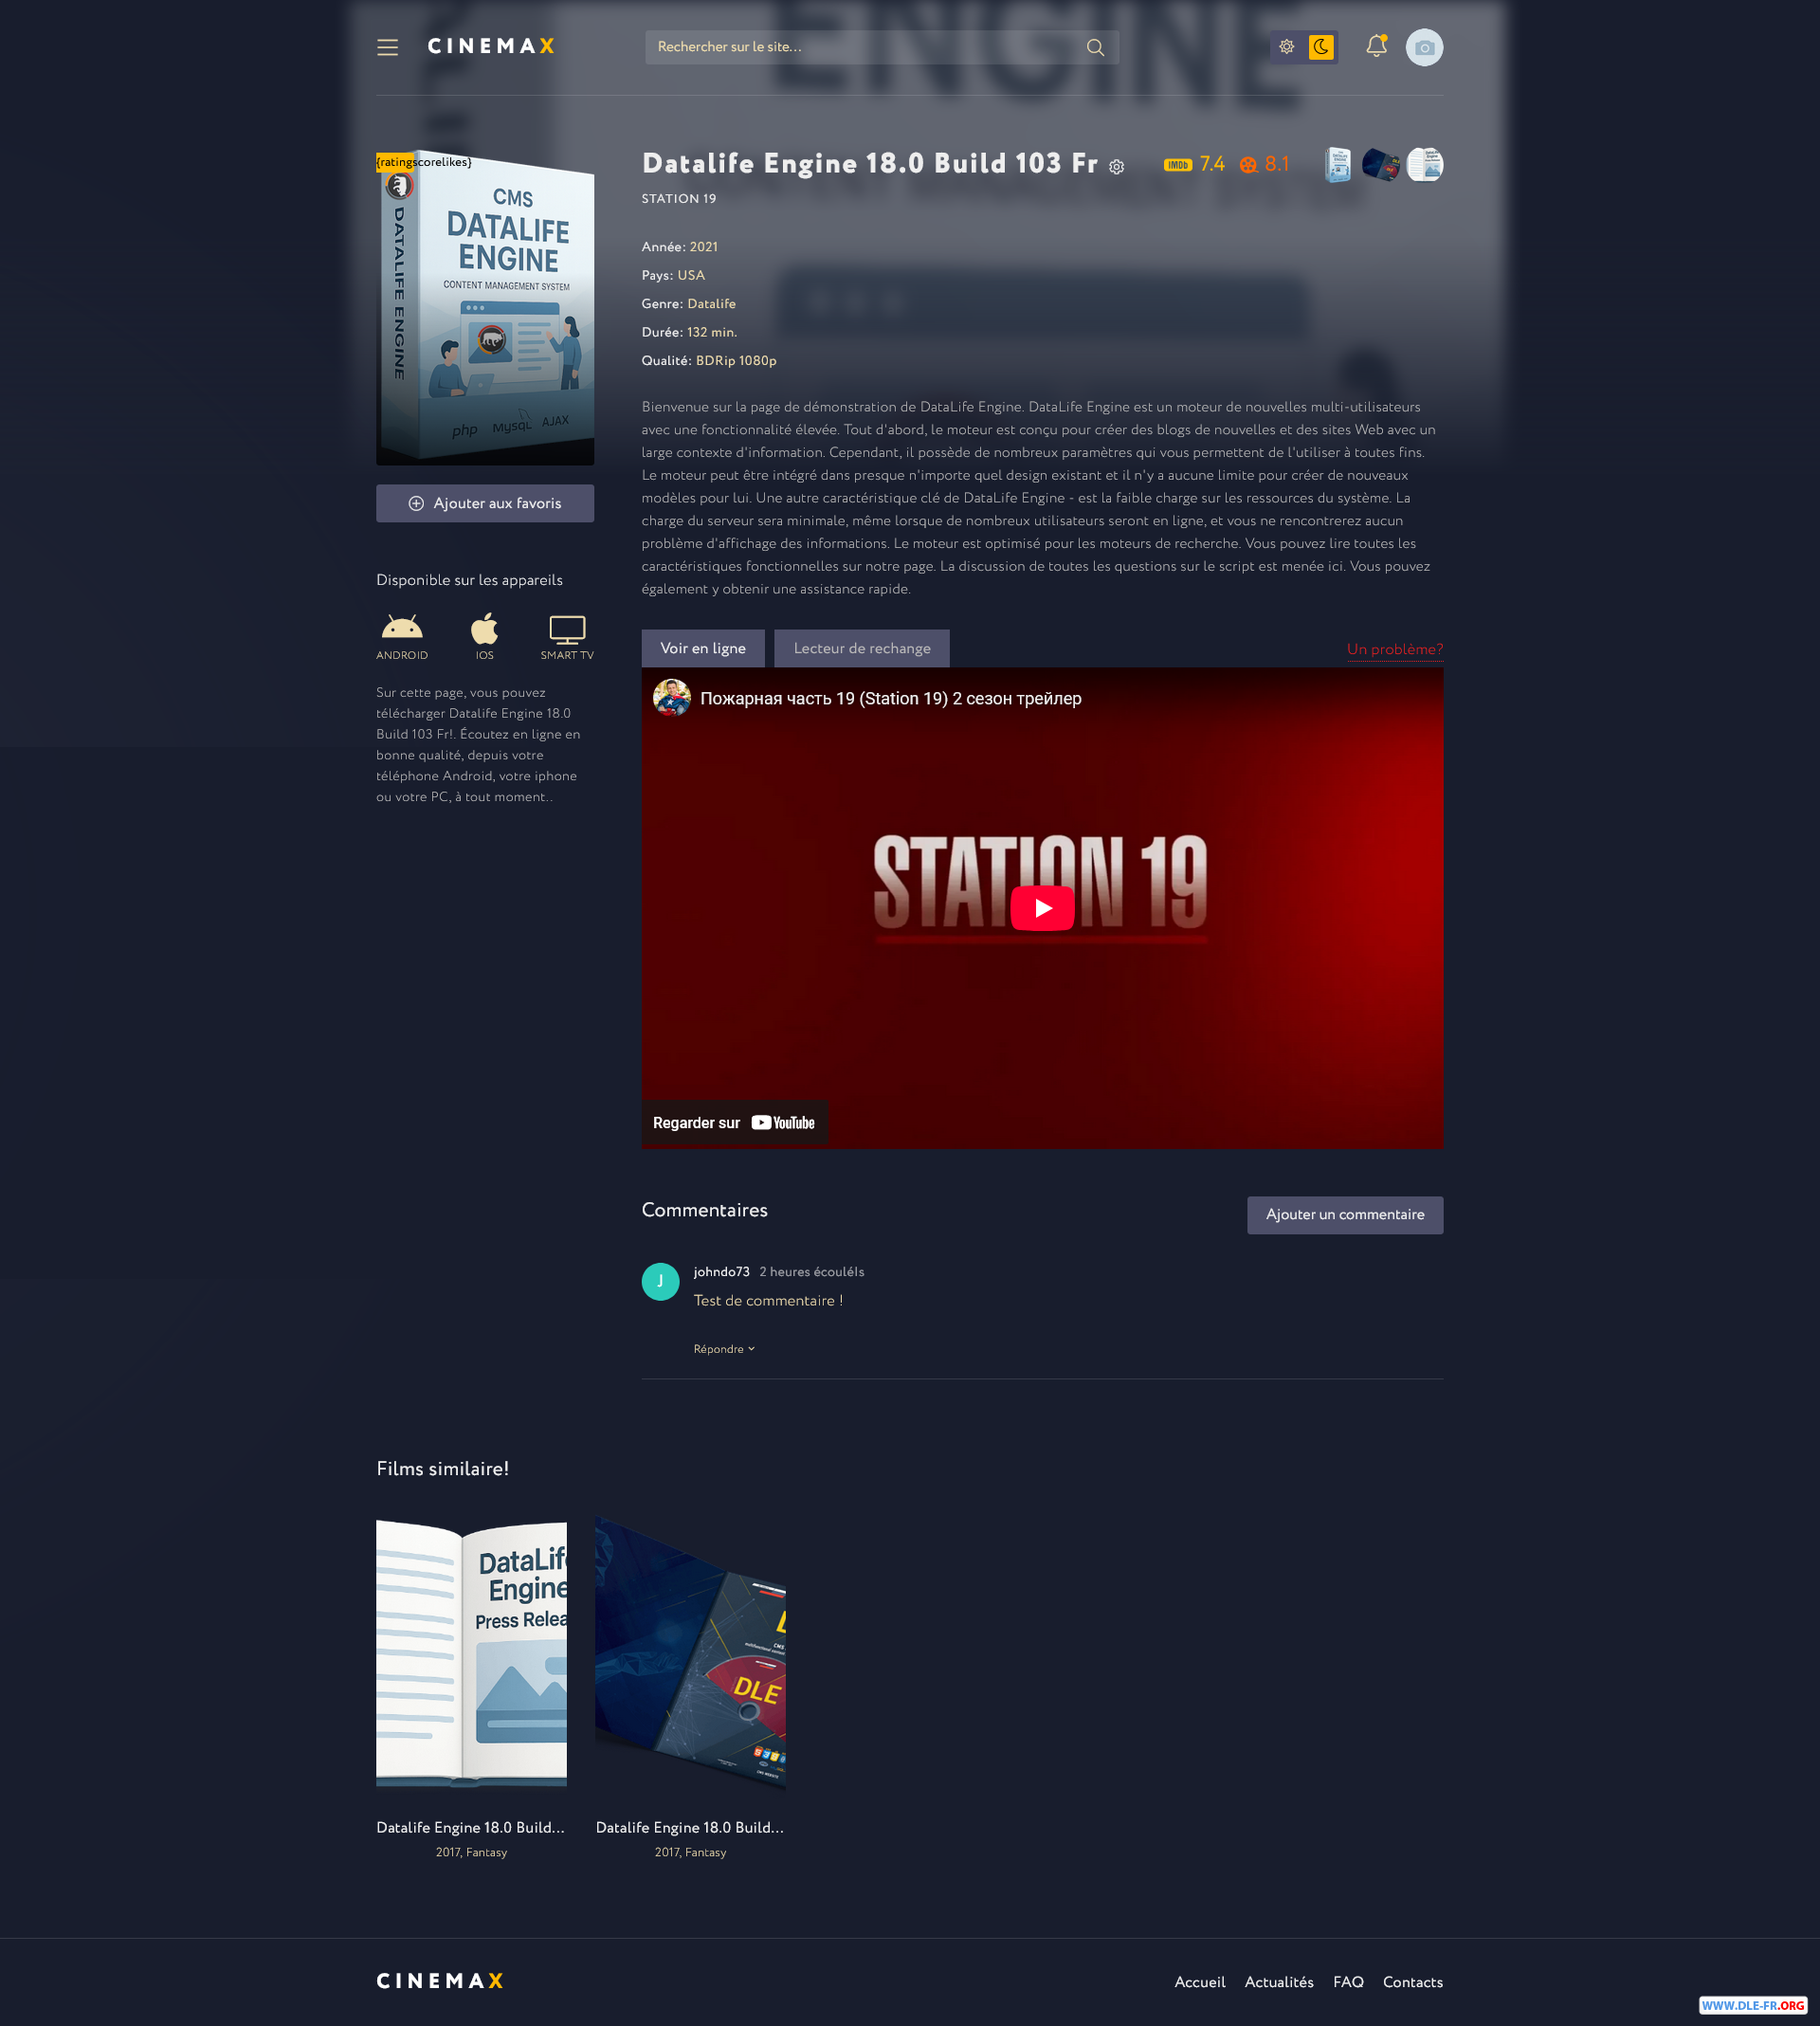Image resolution: width=1820 pixels, height=2026 pixels.
Task: Click Regarder sur YouTube button
Action: (x=734, y=1122)
